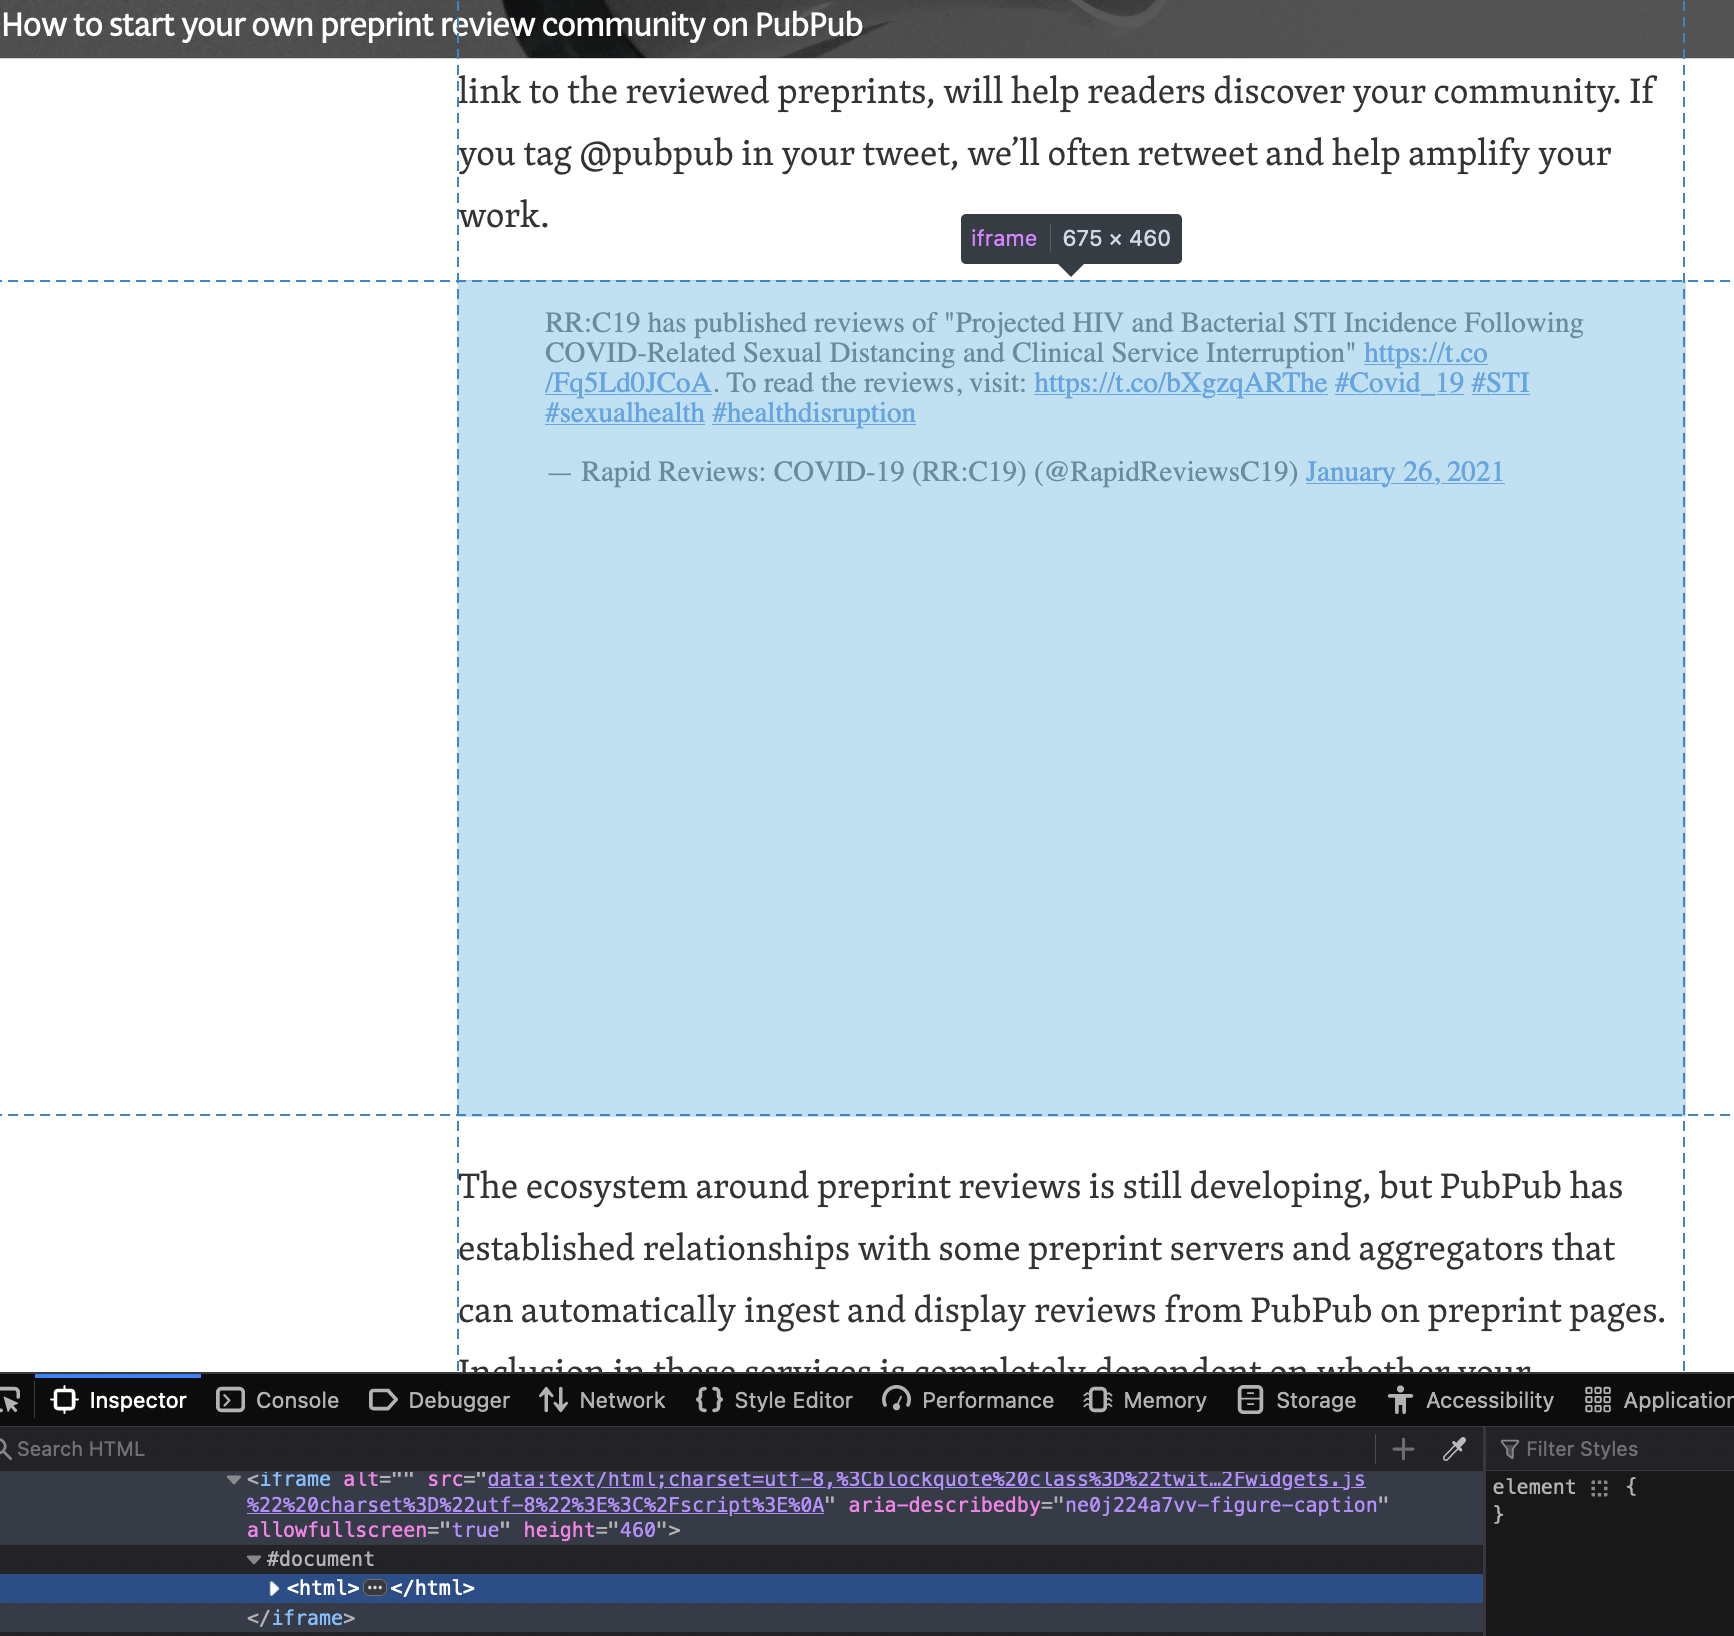Open the Storage panel icon
The width and height of the screenshot is (1734, 1636).
tap(1250, 1400)
